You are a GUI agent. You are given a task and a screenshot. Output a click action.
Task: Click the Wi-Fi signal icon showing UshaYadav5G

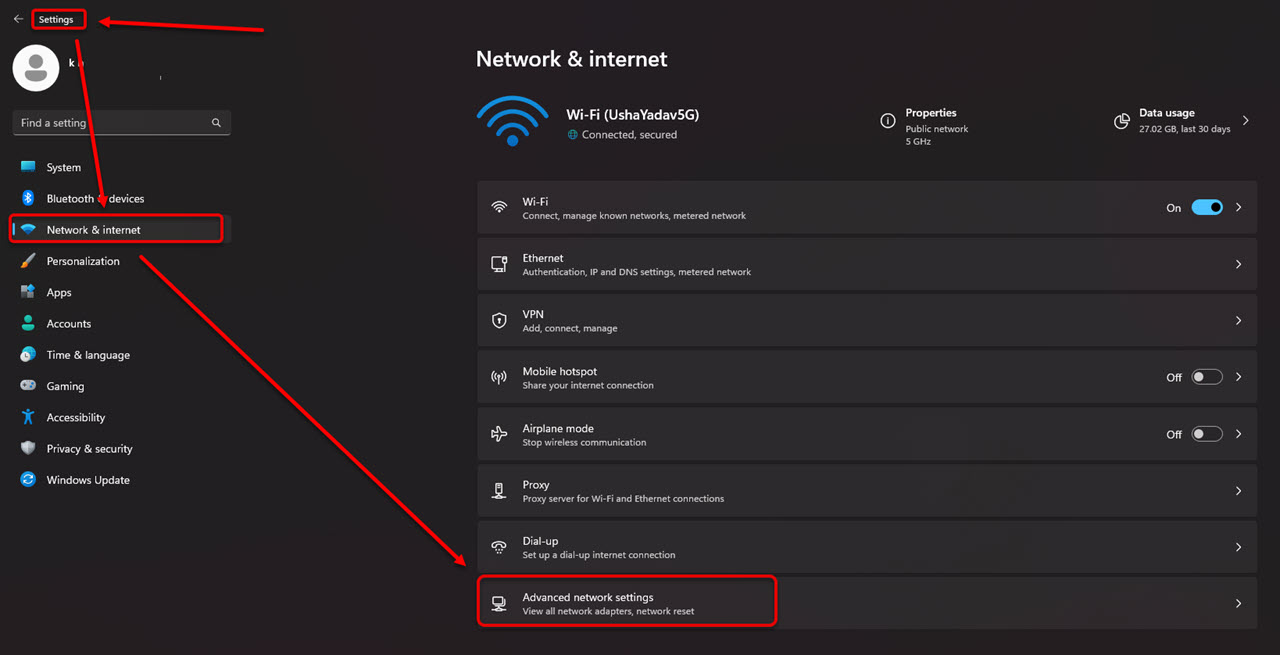(512, 121)
